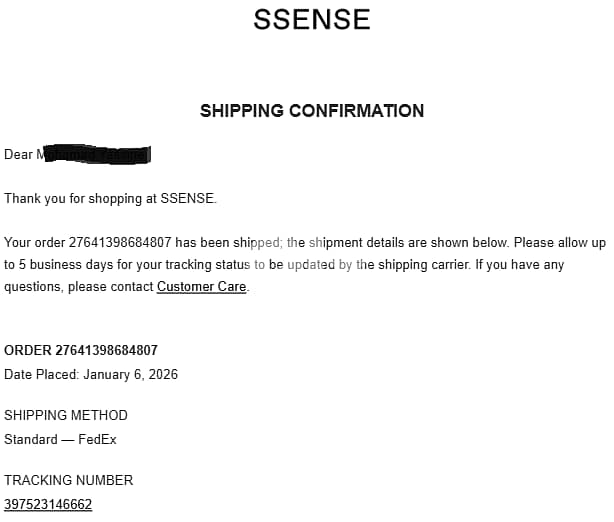The image size is (614, 522).
Task: Click the words 'shipping carrier'
Action: tap(423, 265)
